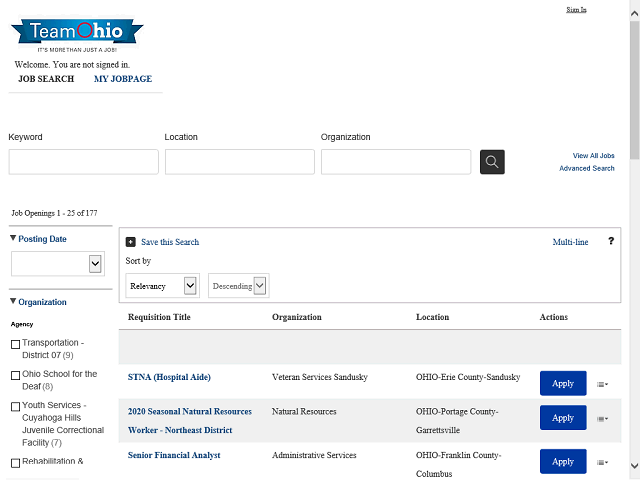Click 'Job Openings 1 - 25 of 177' text
Viewport: 640px width, 480px height.
click(x=54, y=213)
